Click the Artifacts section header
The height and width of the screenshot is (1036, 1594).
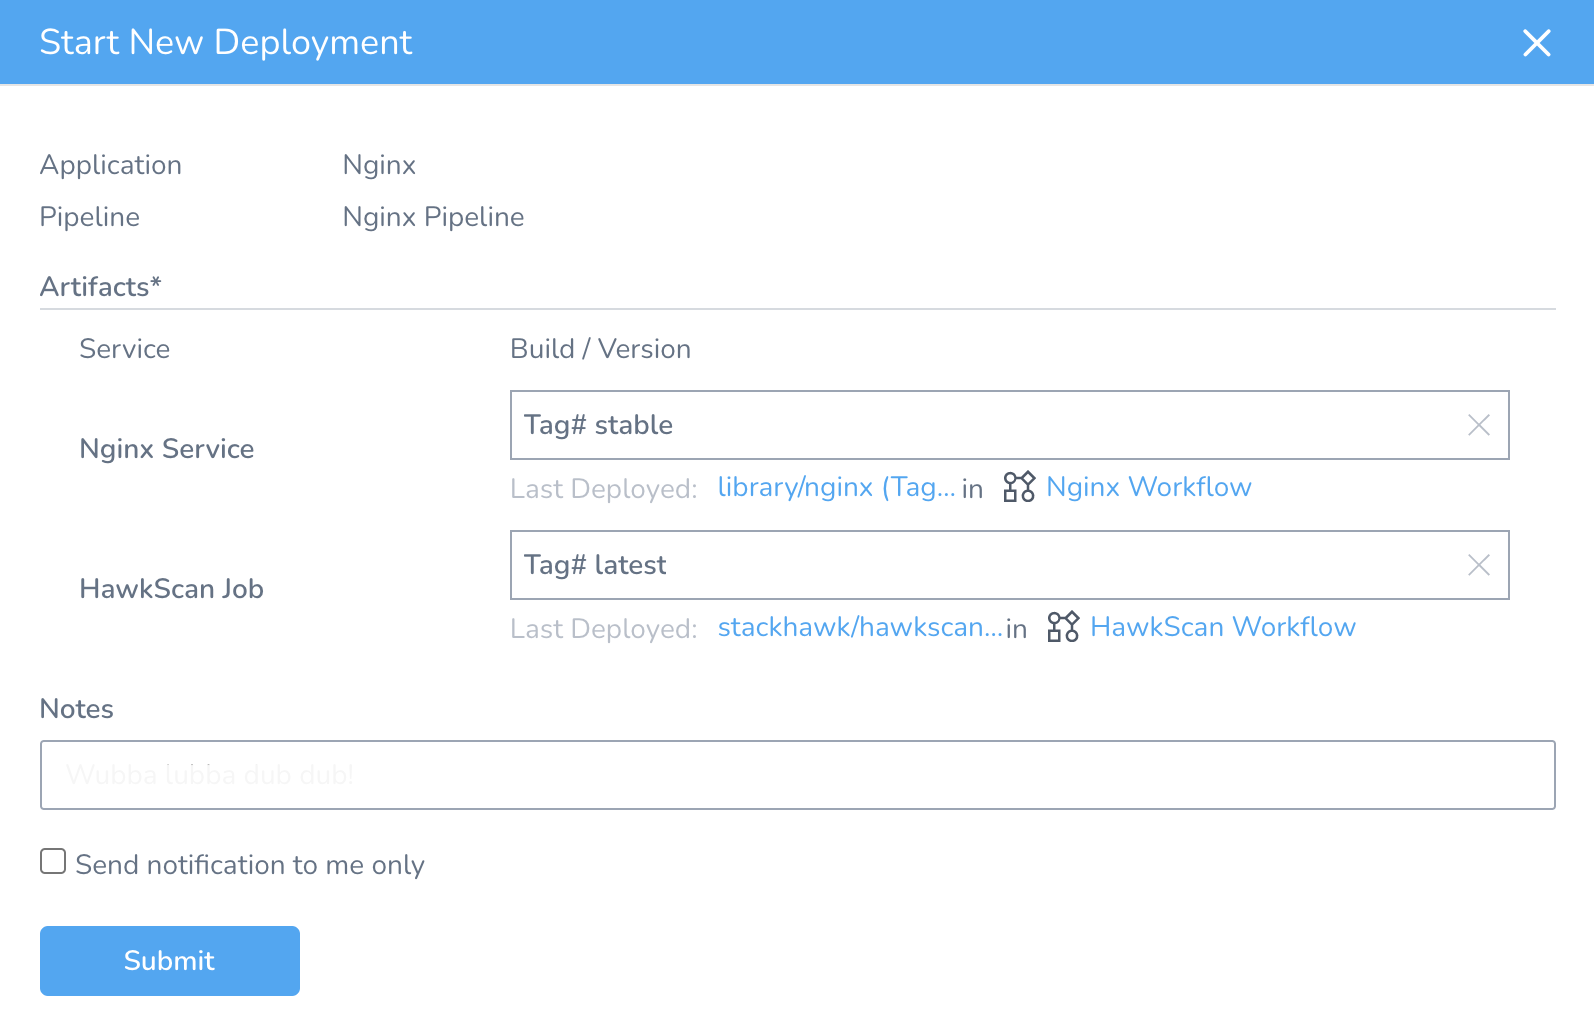[100, 287]
